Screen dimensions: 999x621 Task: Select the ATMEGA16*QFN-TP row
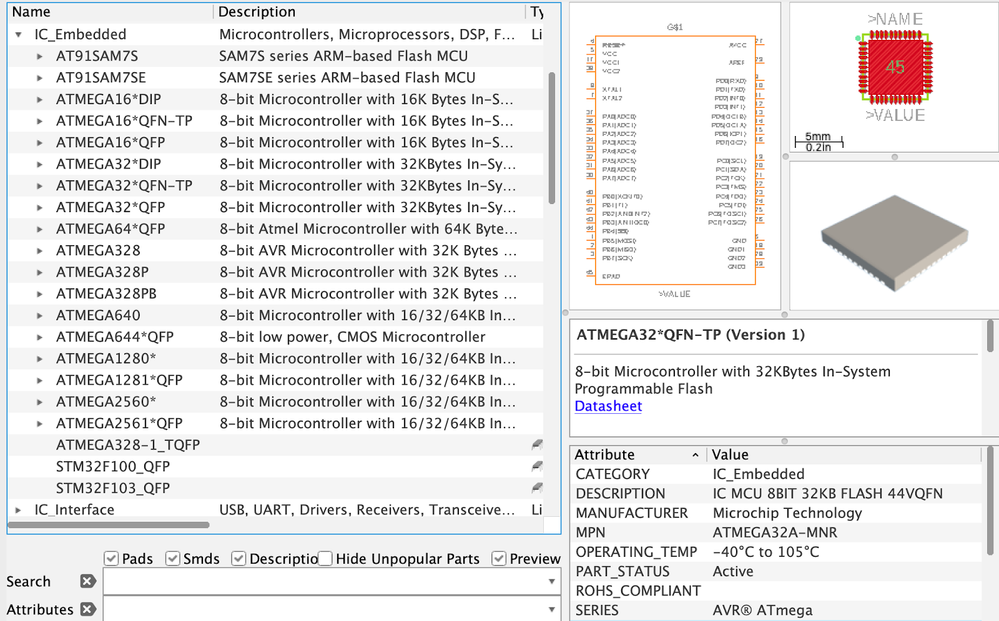(276, 121)
